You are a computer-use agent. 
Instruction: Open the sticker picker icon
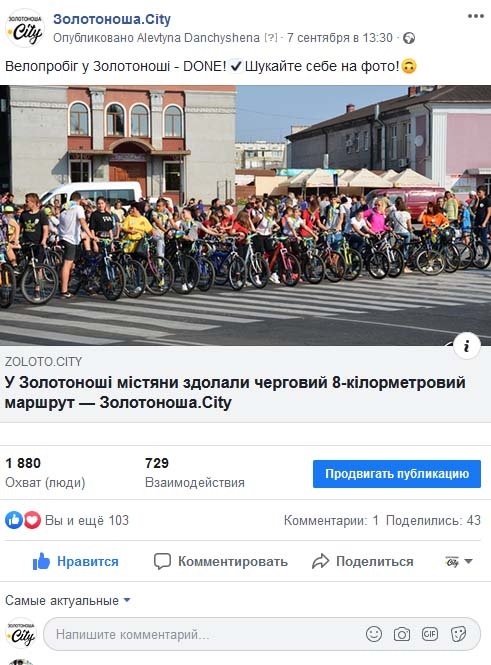pos(458,634)
